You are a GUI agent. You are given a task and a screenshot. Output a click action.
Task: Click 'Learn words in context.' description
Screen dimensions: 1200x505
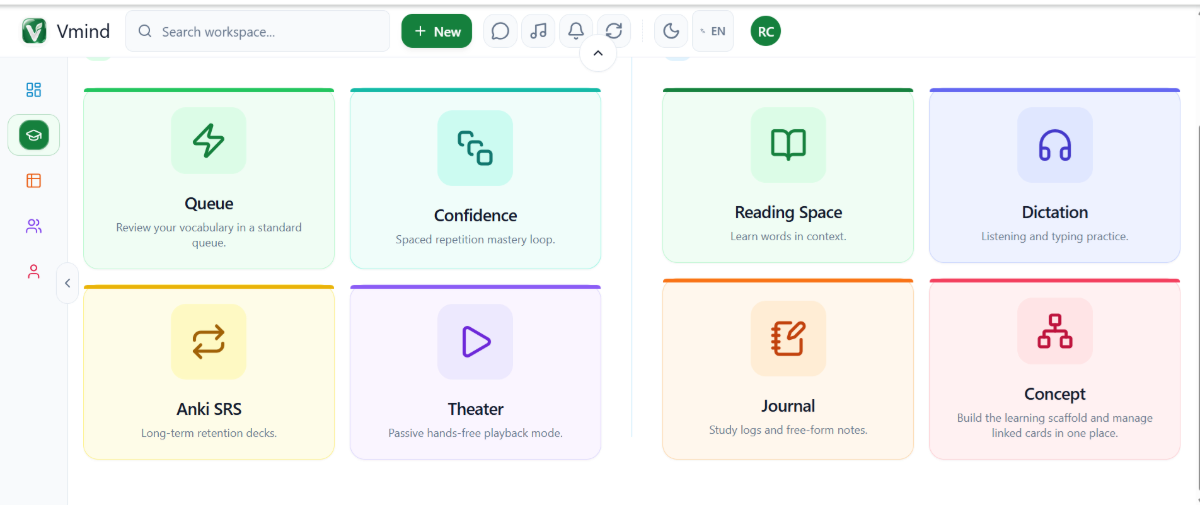(788, 237)
